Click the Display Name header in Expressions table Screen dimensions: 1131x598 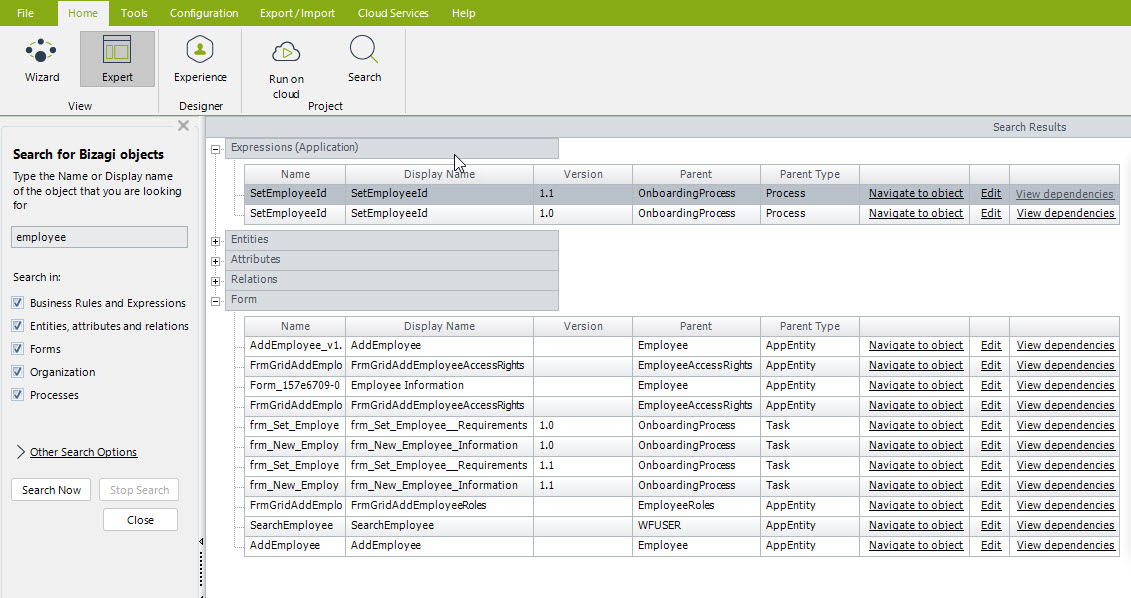(439, 174)
